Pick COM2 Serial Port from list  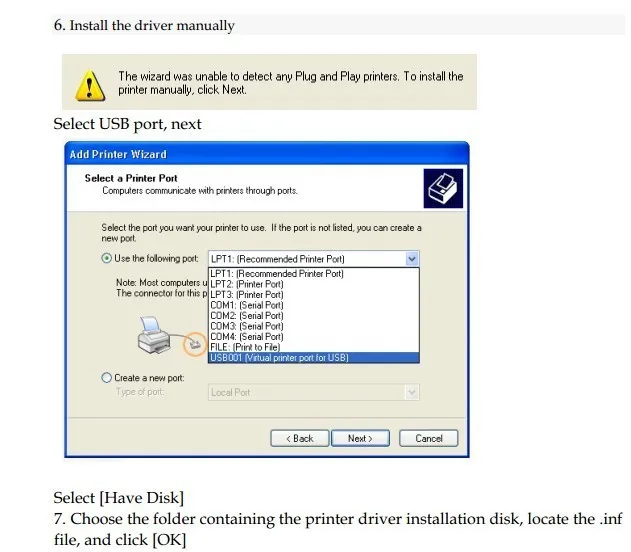tap(314, 315)
